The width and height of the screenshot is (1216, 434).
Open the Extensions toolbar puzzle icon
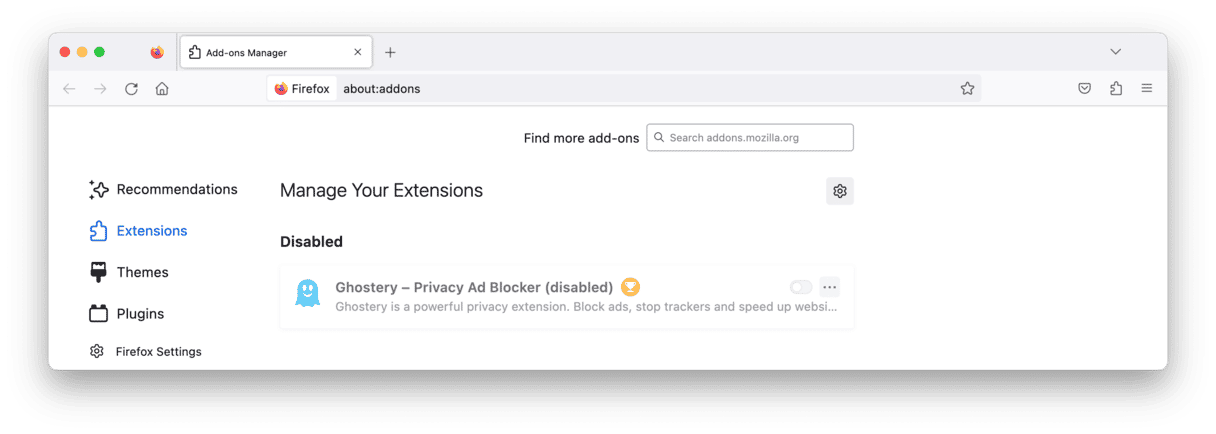point(1116,89)
